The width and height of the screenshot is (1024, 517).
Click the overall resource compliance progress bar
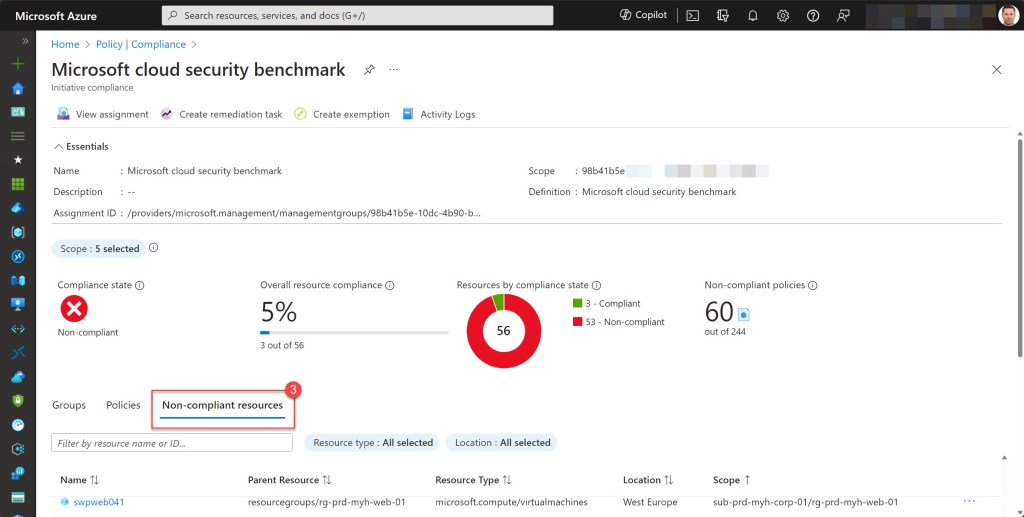(x=354, y=332)
